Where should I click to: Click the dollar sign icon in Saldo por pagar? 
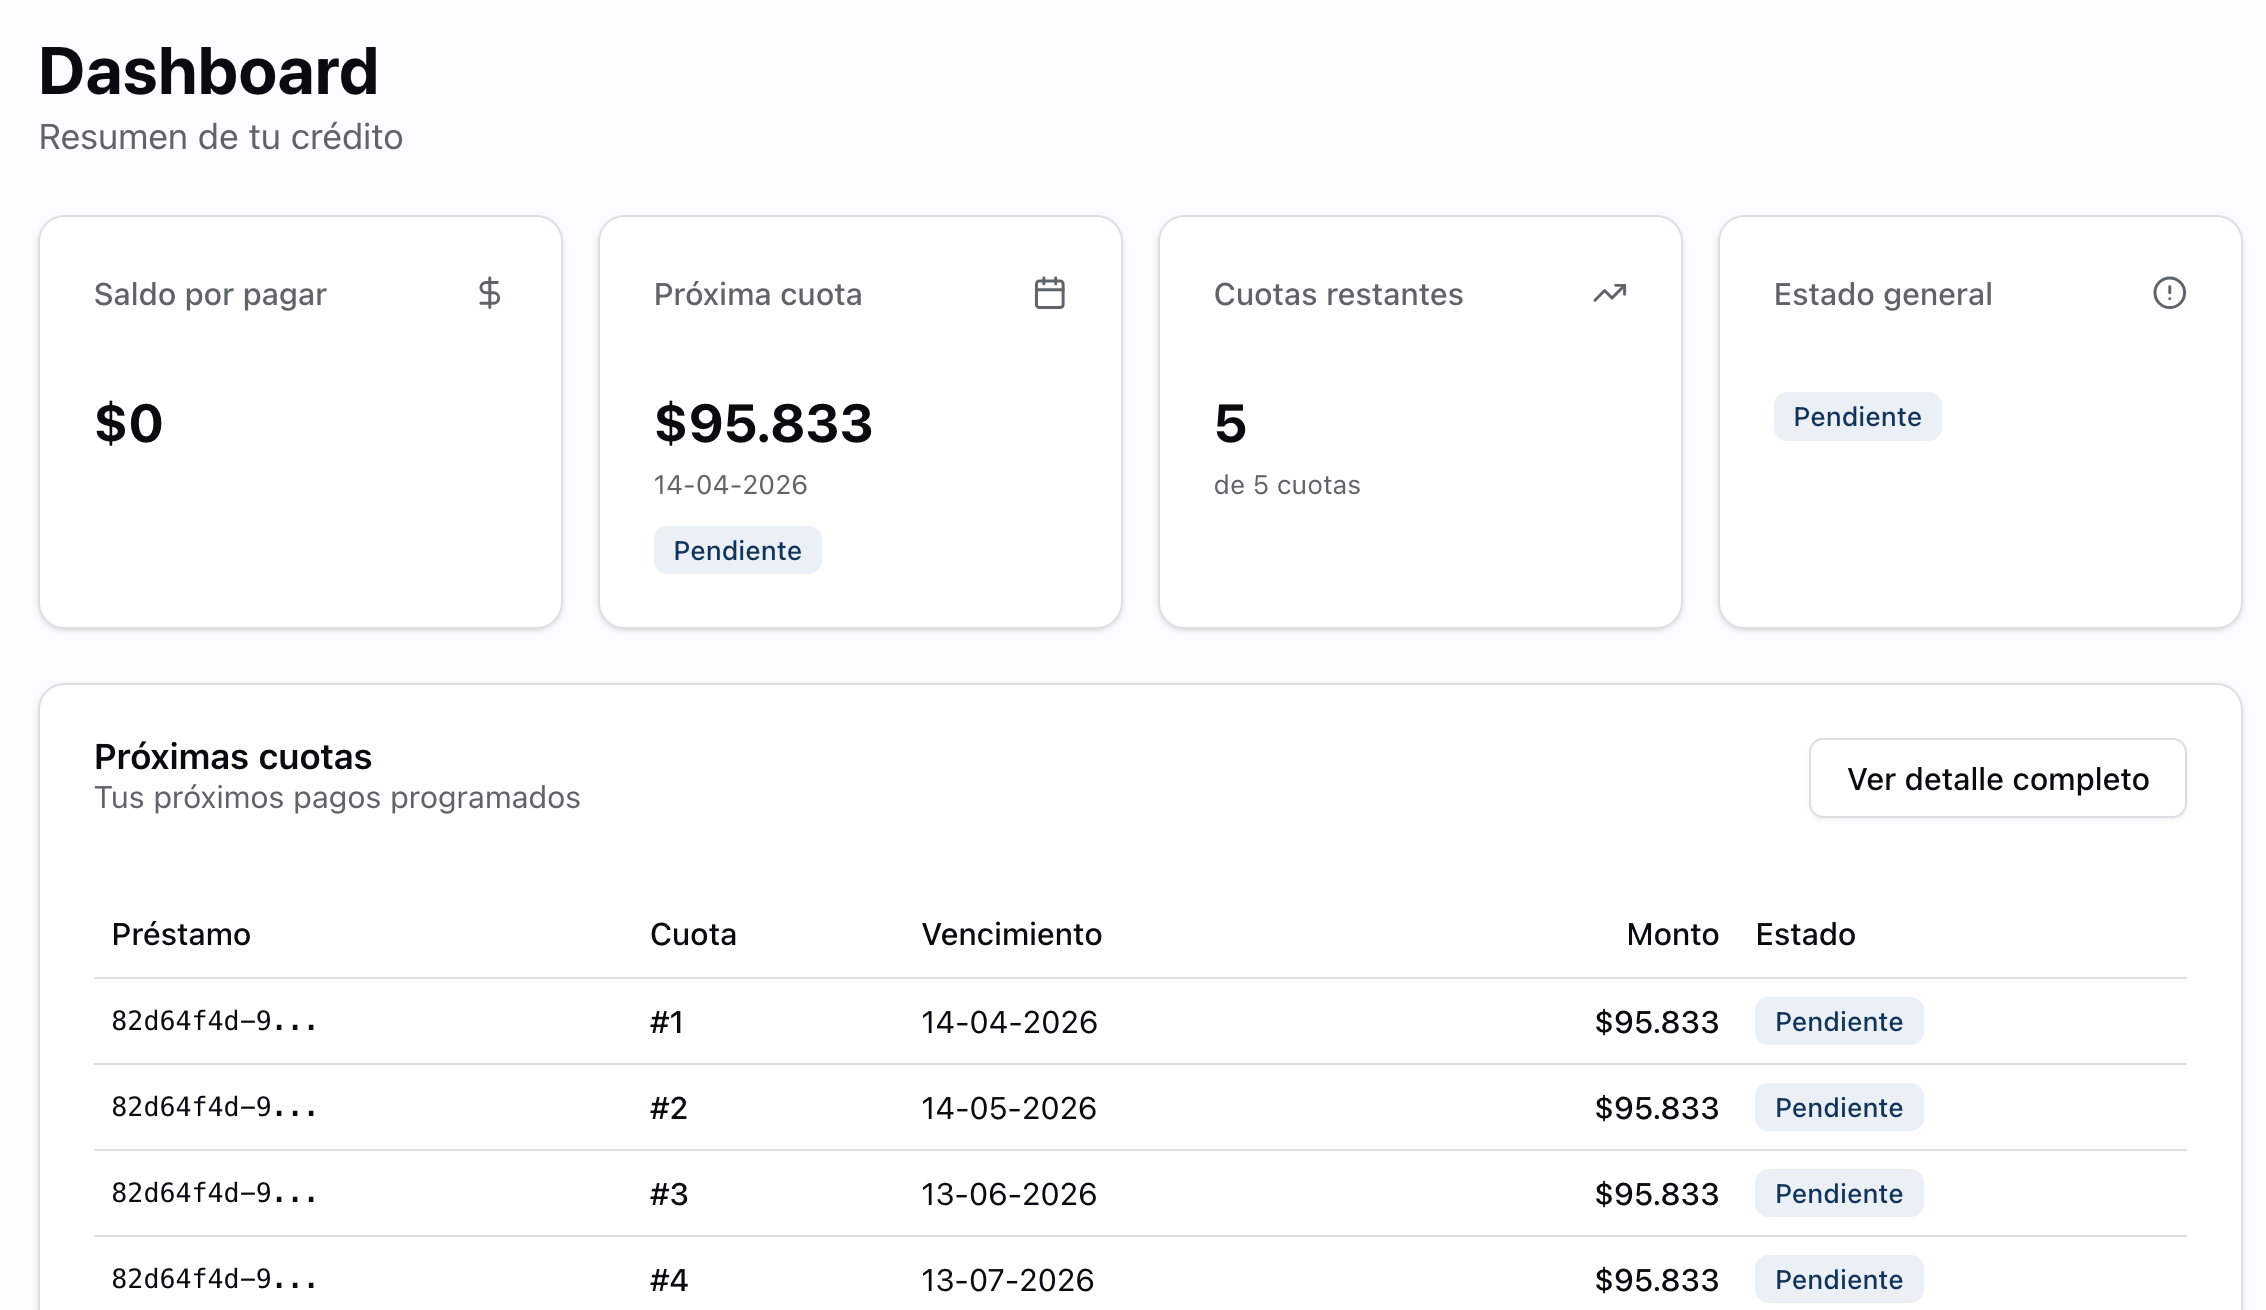click(x=489, y=293)
